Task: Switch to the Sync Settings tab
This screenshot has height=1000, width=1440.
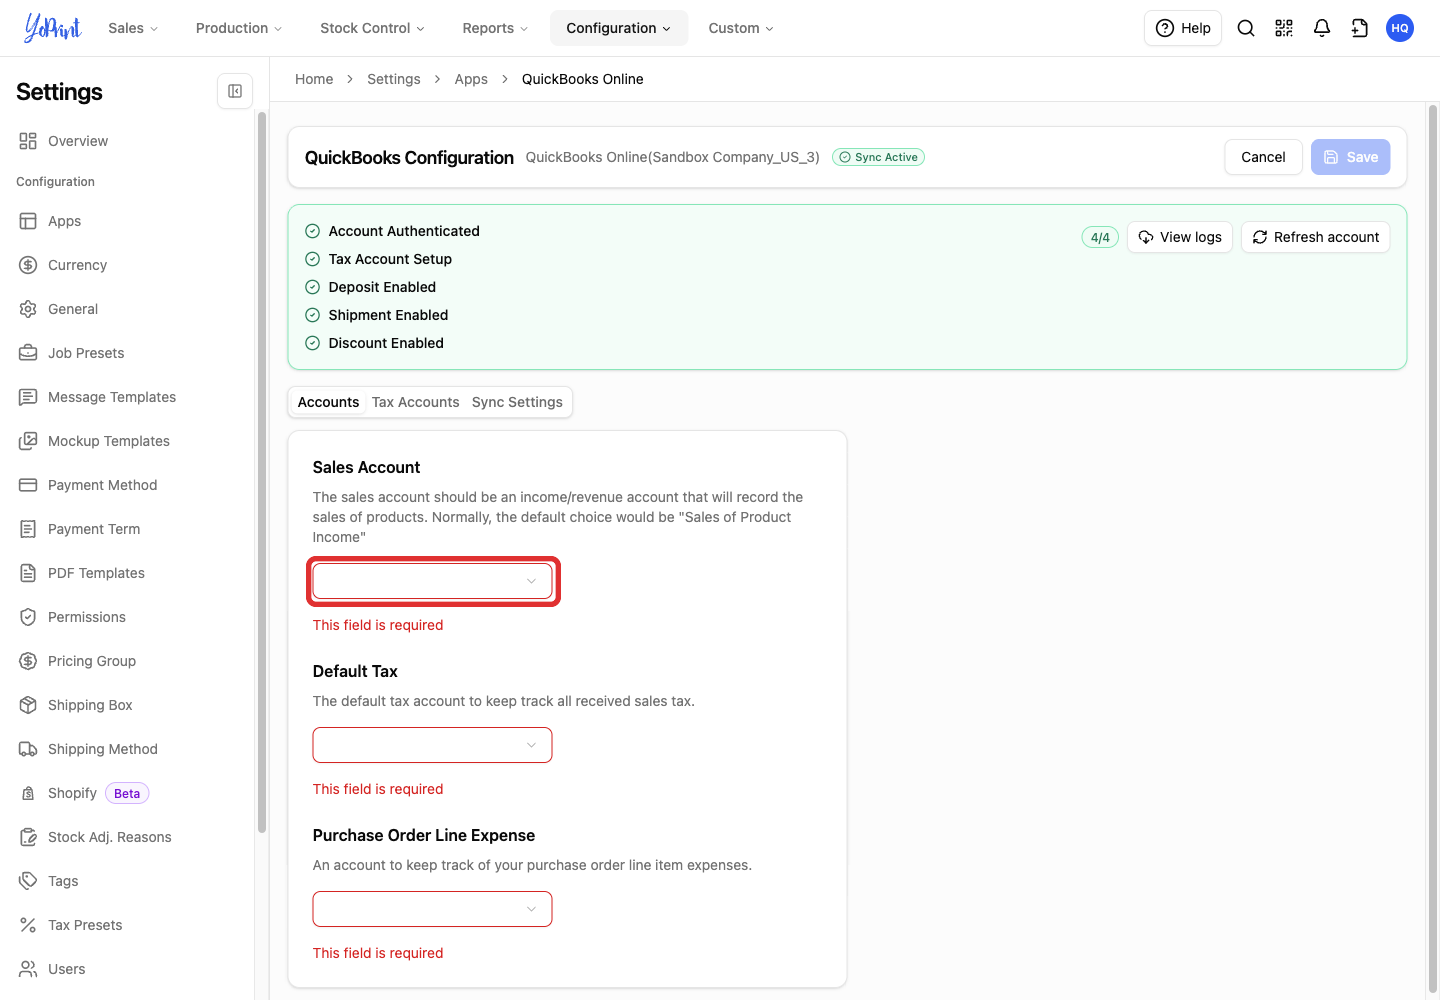Action: click(517, 402)
